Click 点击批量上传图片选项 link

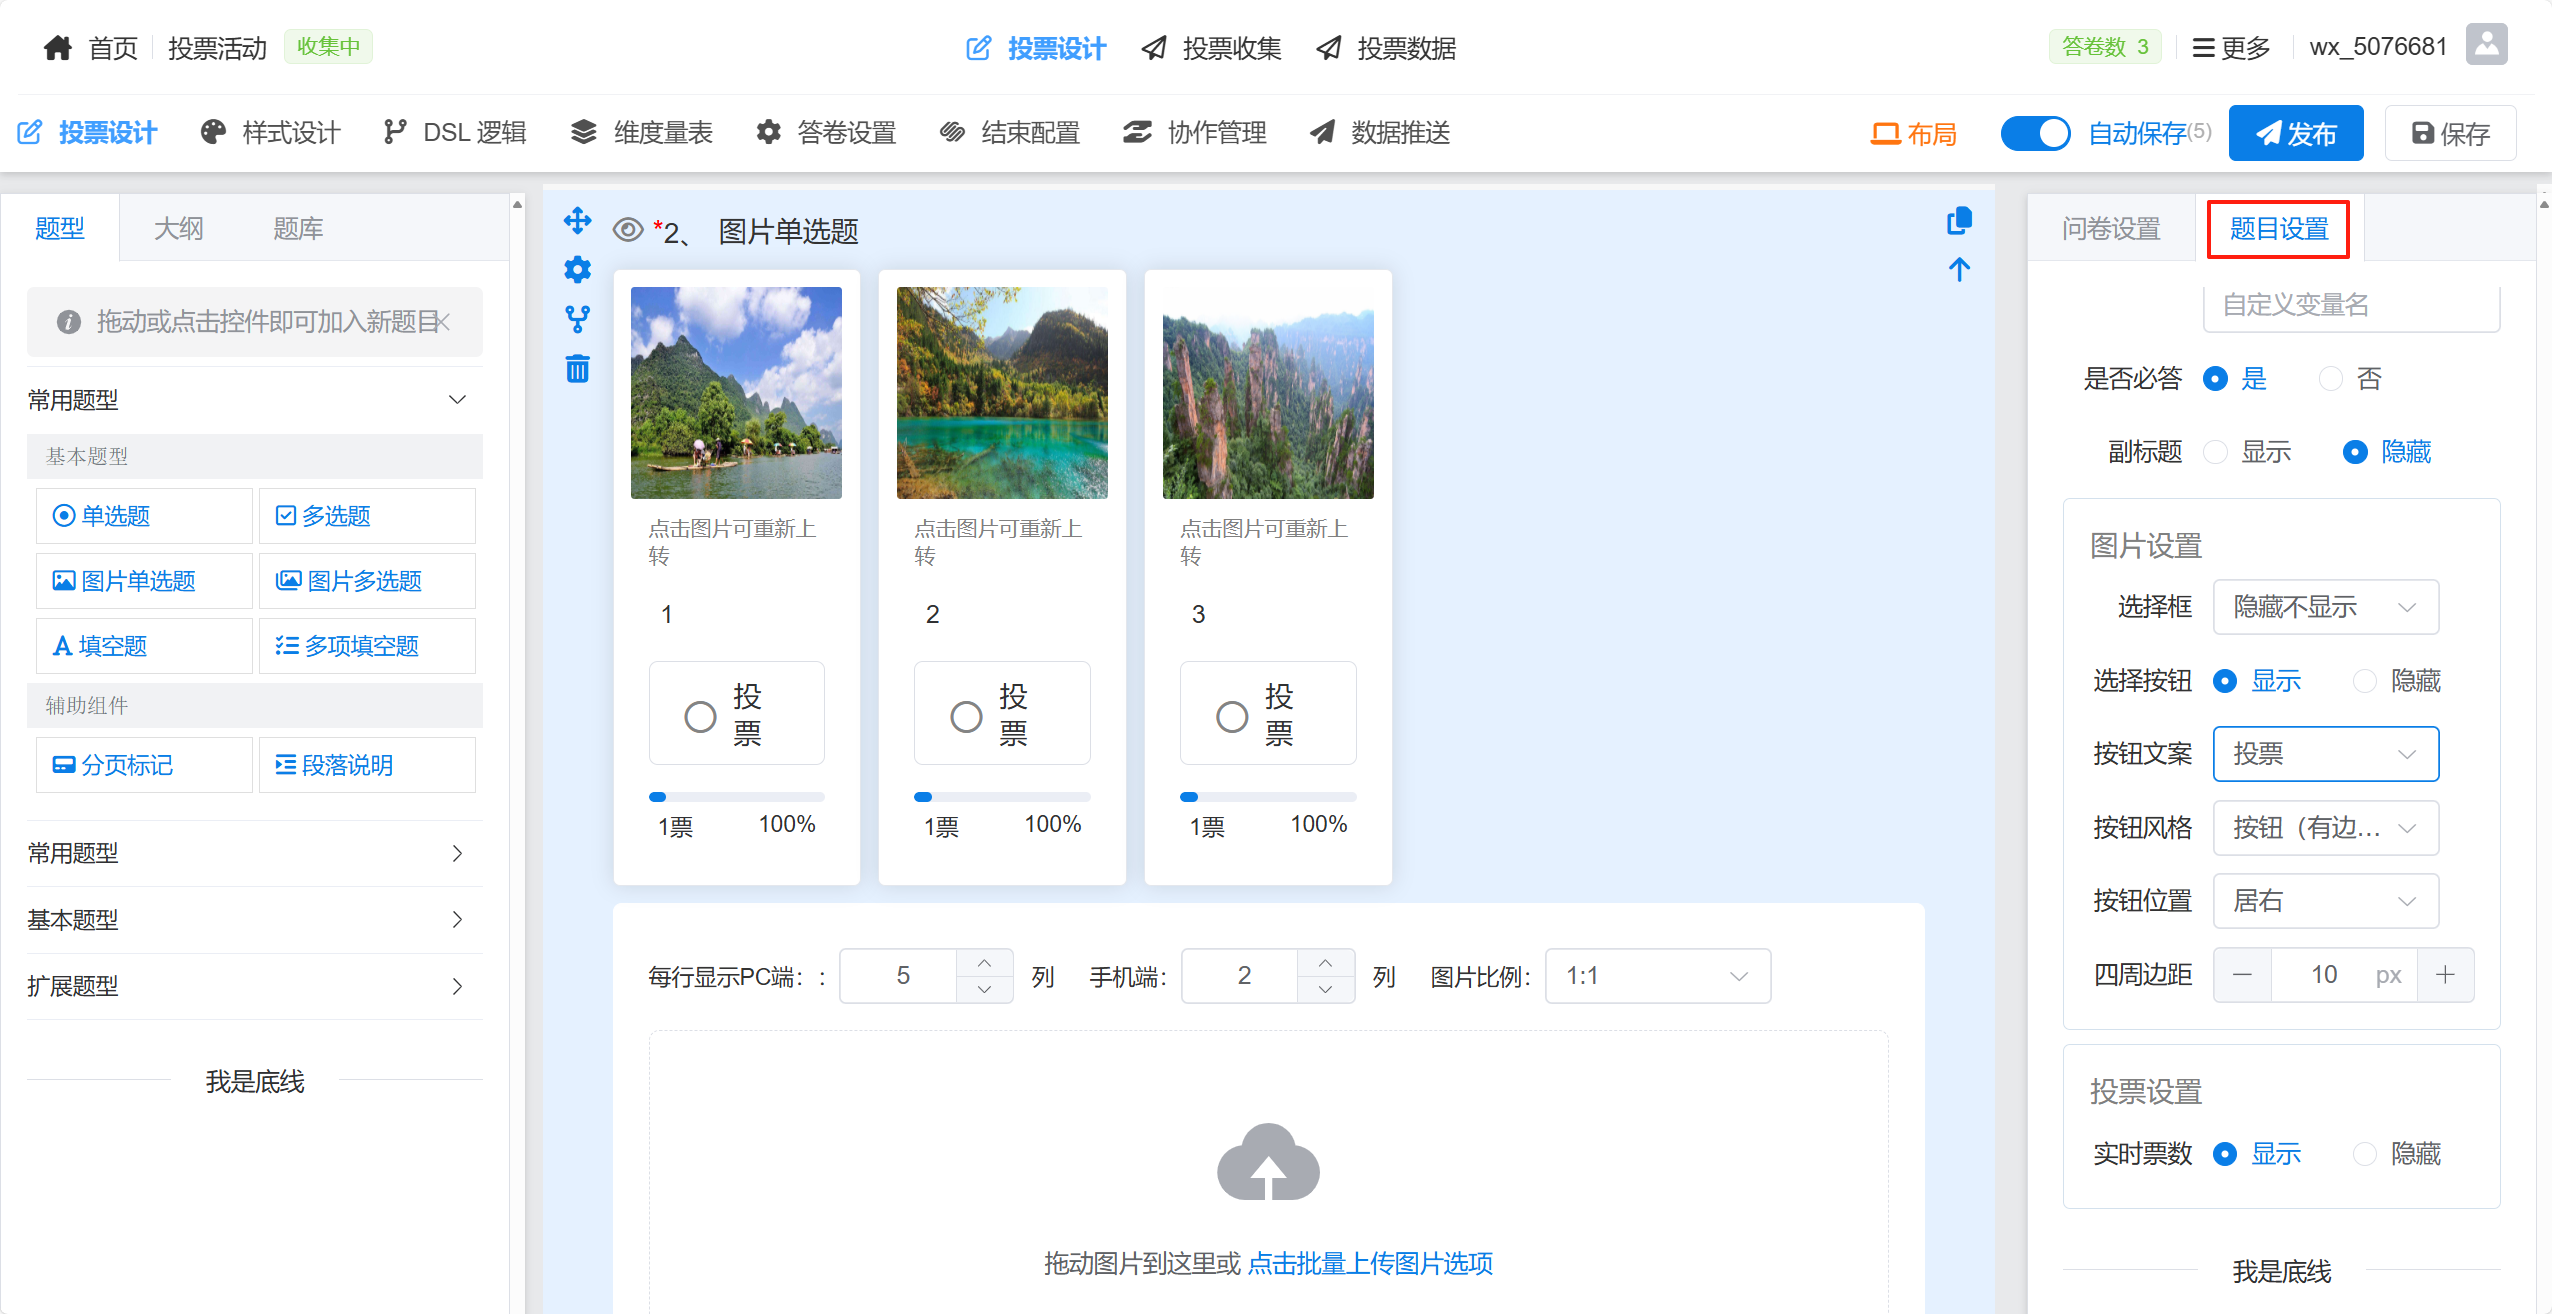(1370, 1263)
